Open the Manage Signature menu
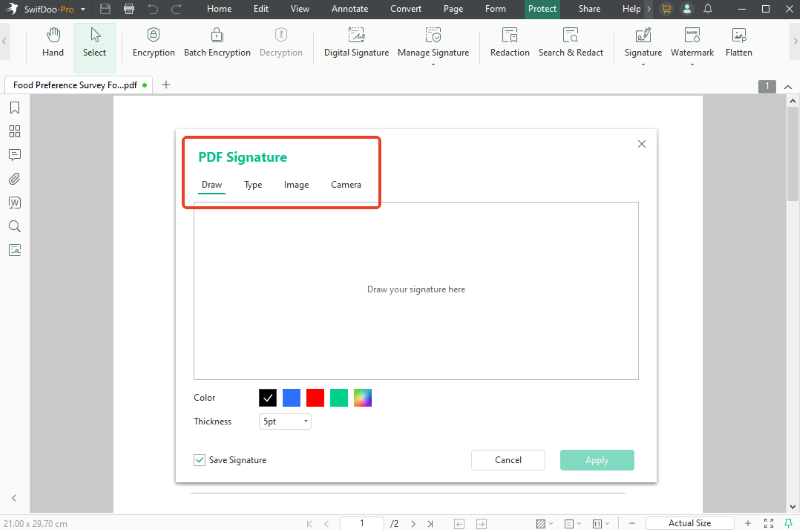 click(433, 44)
